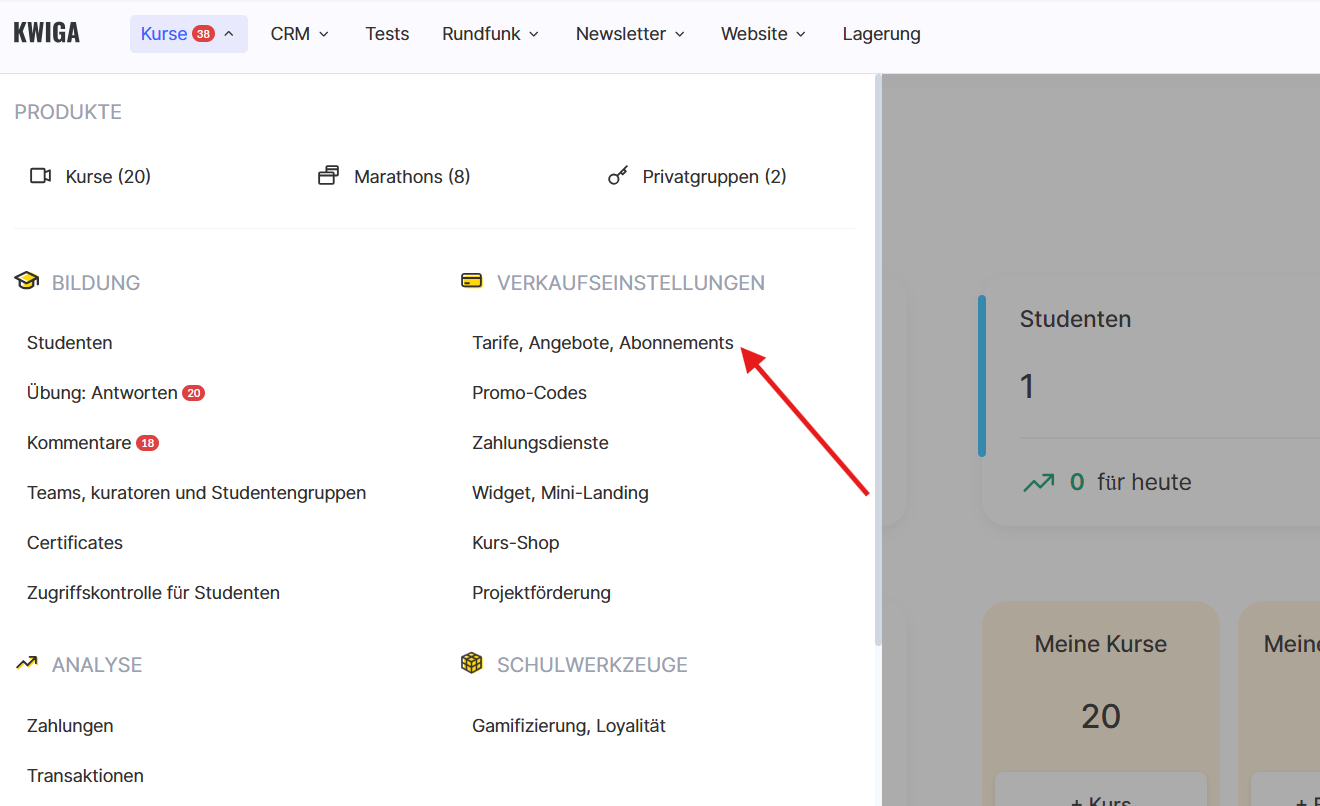Open the Studenten link under Bildung
Screen dimensions: 1320x806
[x=70, y=343]
